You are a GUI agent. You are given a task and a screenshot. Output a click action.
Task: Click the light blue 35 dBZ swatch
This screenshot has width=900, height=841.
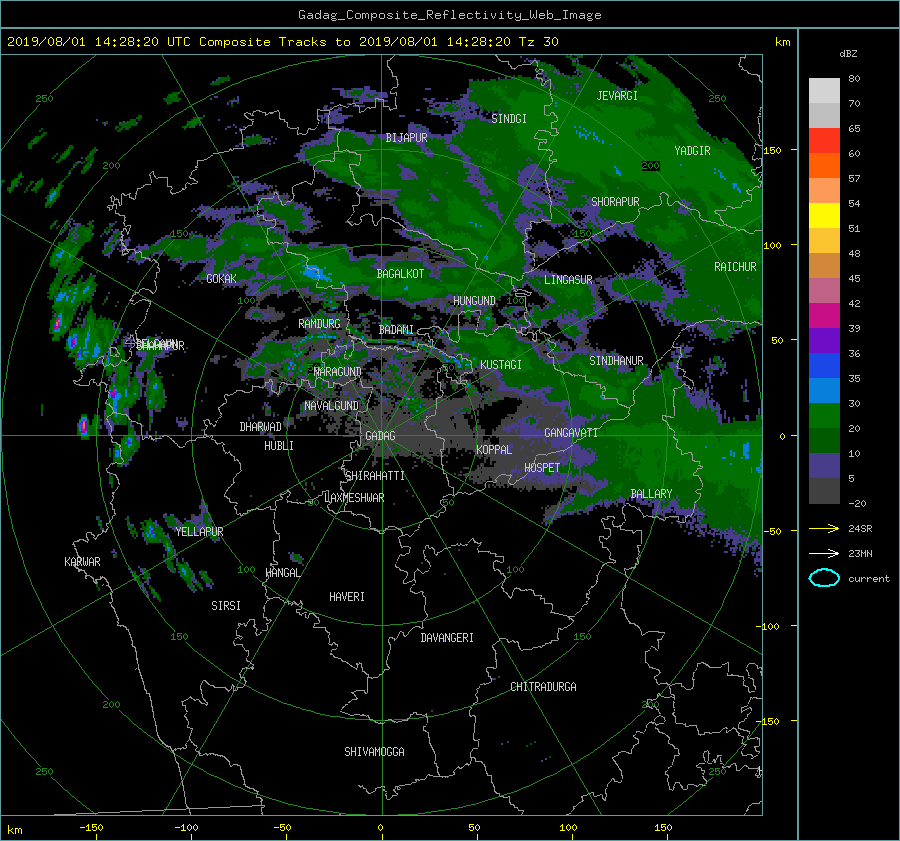tap(824, 390)
